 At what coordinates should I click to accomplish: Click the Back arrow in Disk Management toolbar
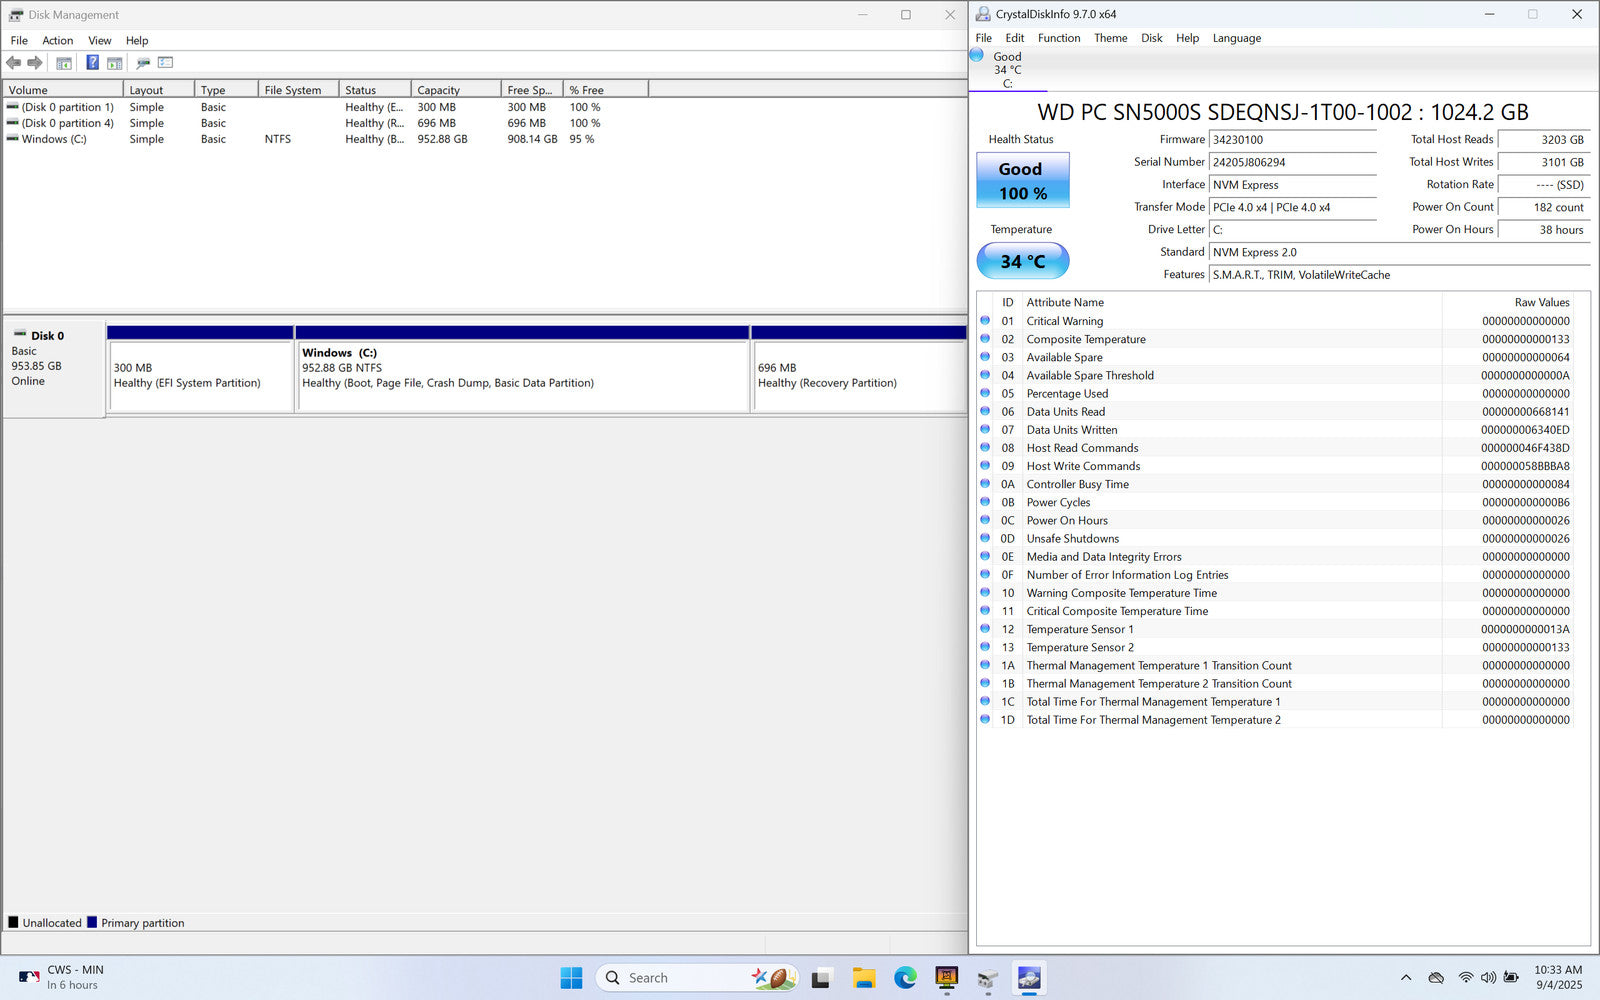[x=14, y=63]
